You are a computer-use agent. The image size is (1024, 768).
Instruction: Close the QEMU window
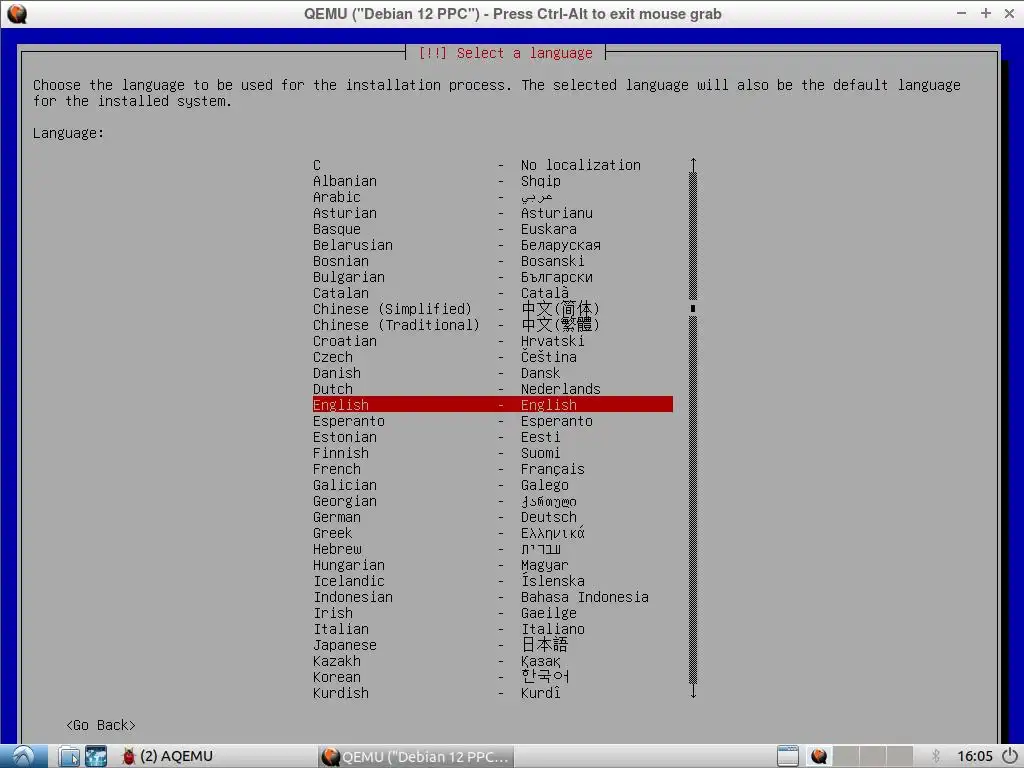[x=1009, y=13]
